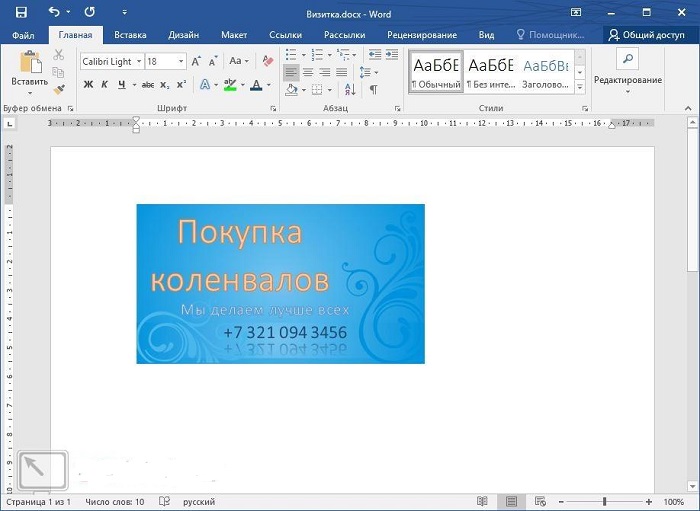Screen dimensions: 700x511
Task: Toggle Italic (К) formatting
Action: pyautogui.click(x=103, y=85)
